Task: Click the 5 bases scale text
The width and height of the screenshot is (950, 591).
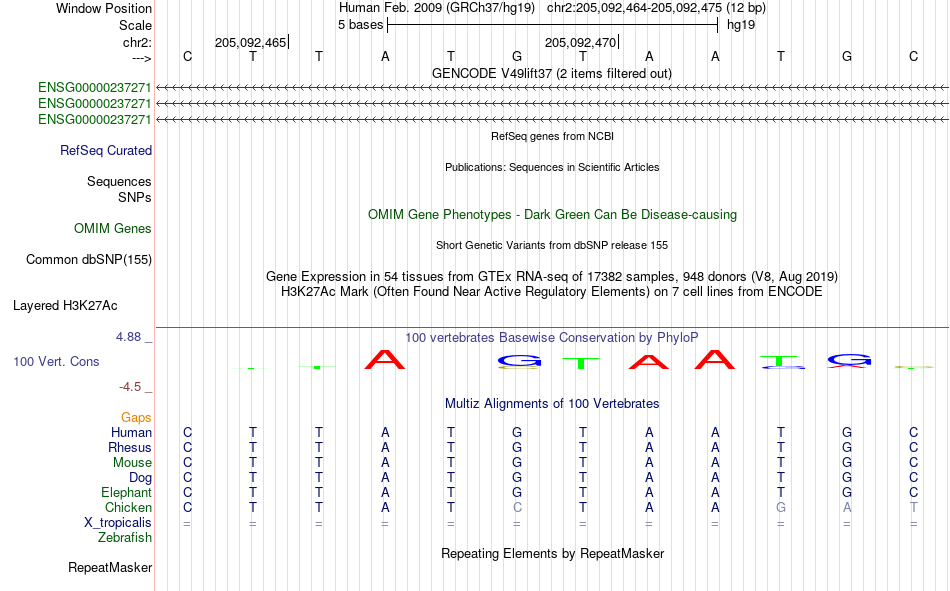Action: 360,25
